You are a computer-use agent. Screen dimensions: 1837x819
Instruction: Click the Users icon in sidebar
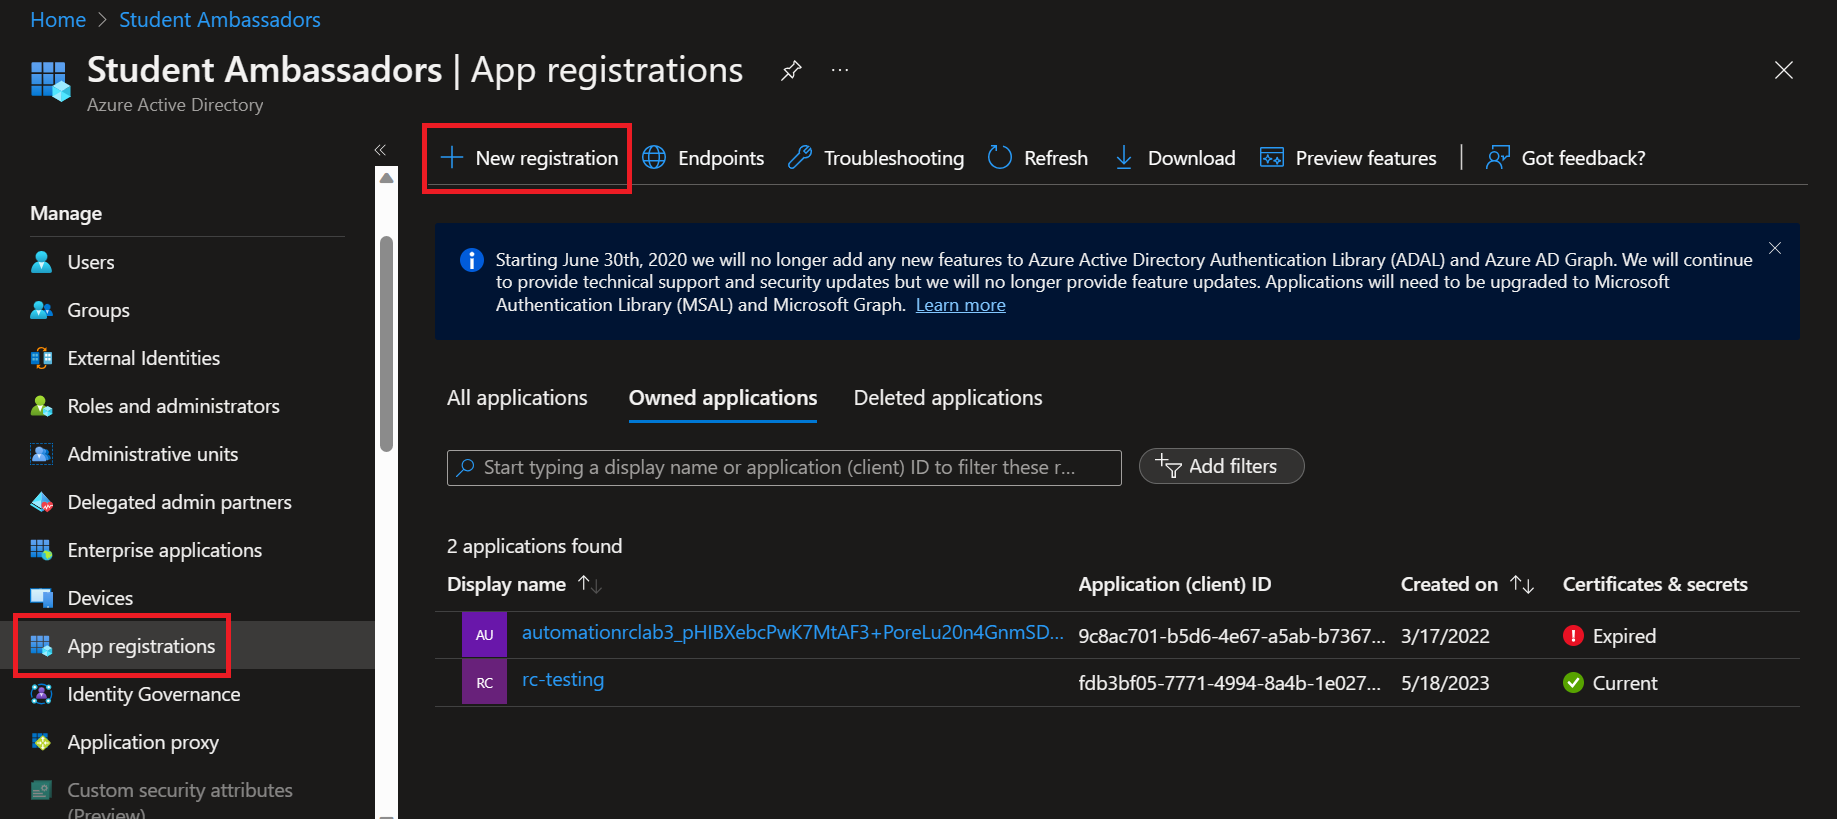pos(42,262)
